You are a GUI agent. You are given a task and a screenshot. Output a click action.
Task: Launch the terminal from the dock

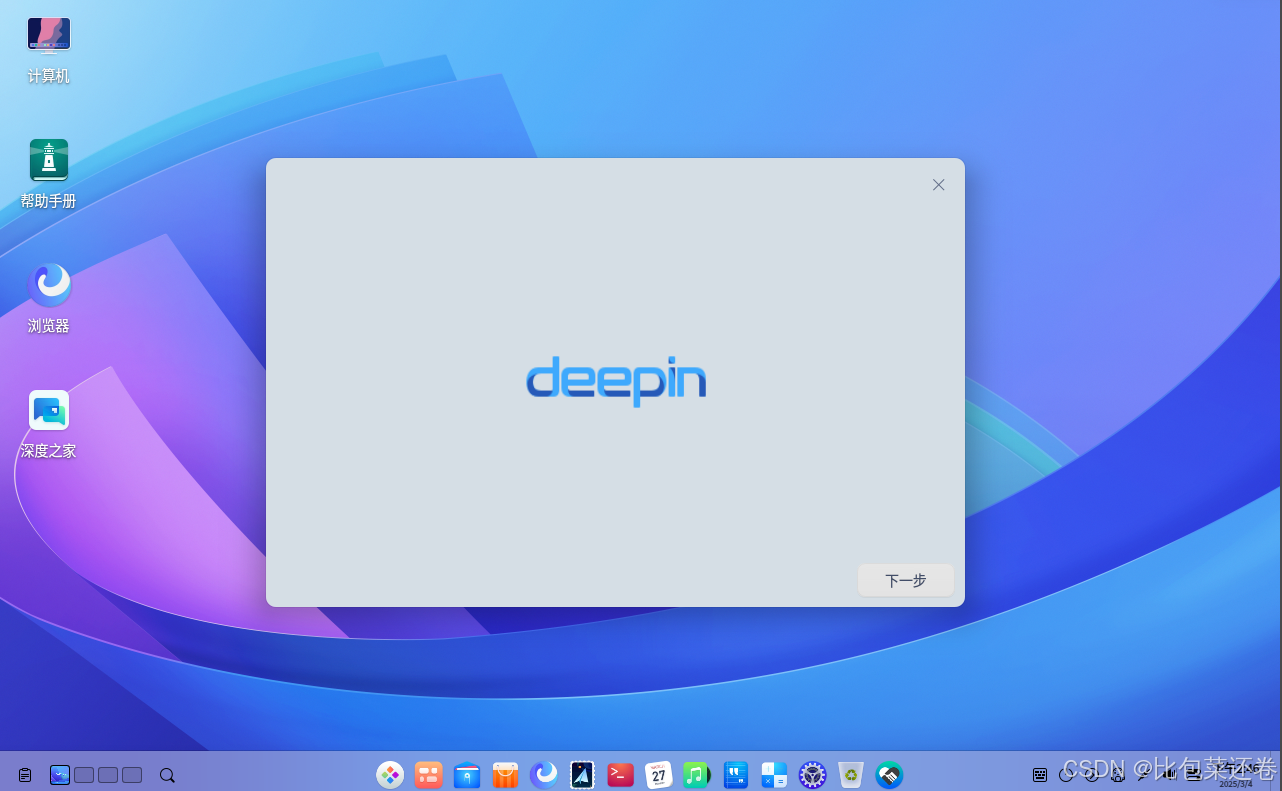point(621,774)
